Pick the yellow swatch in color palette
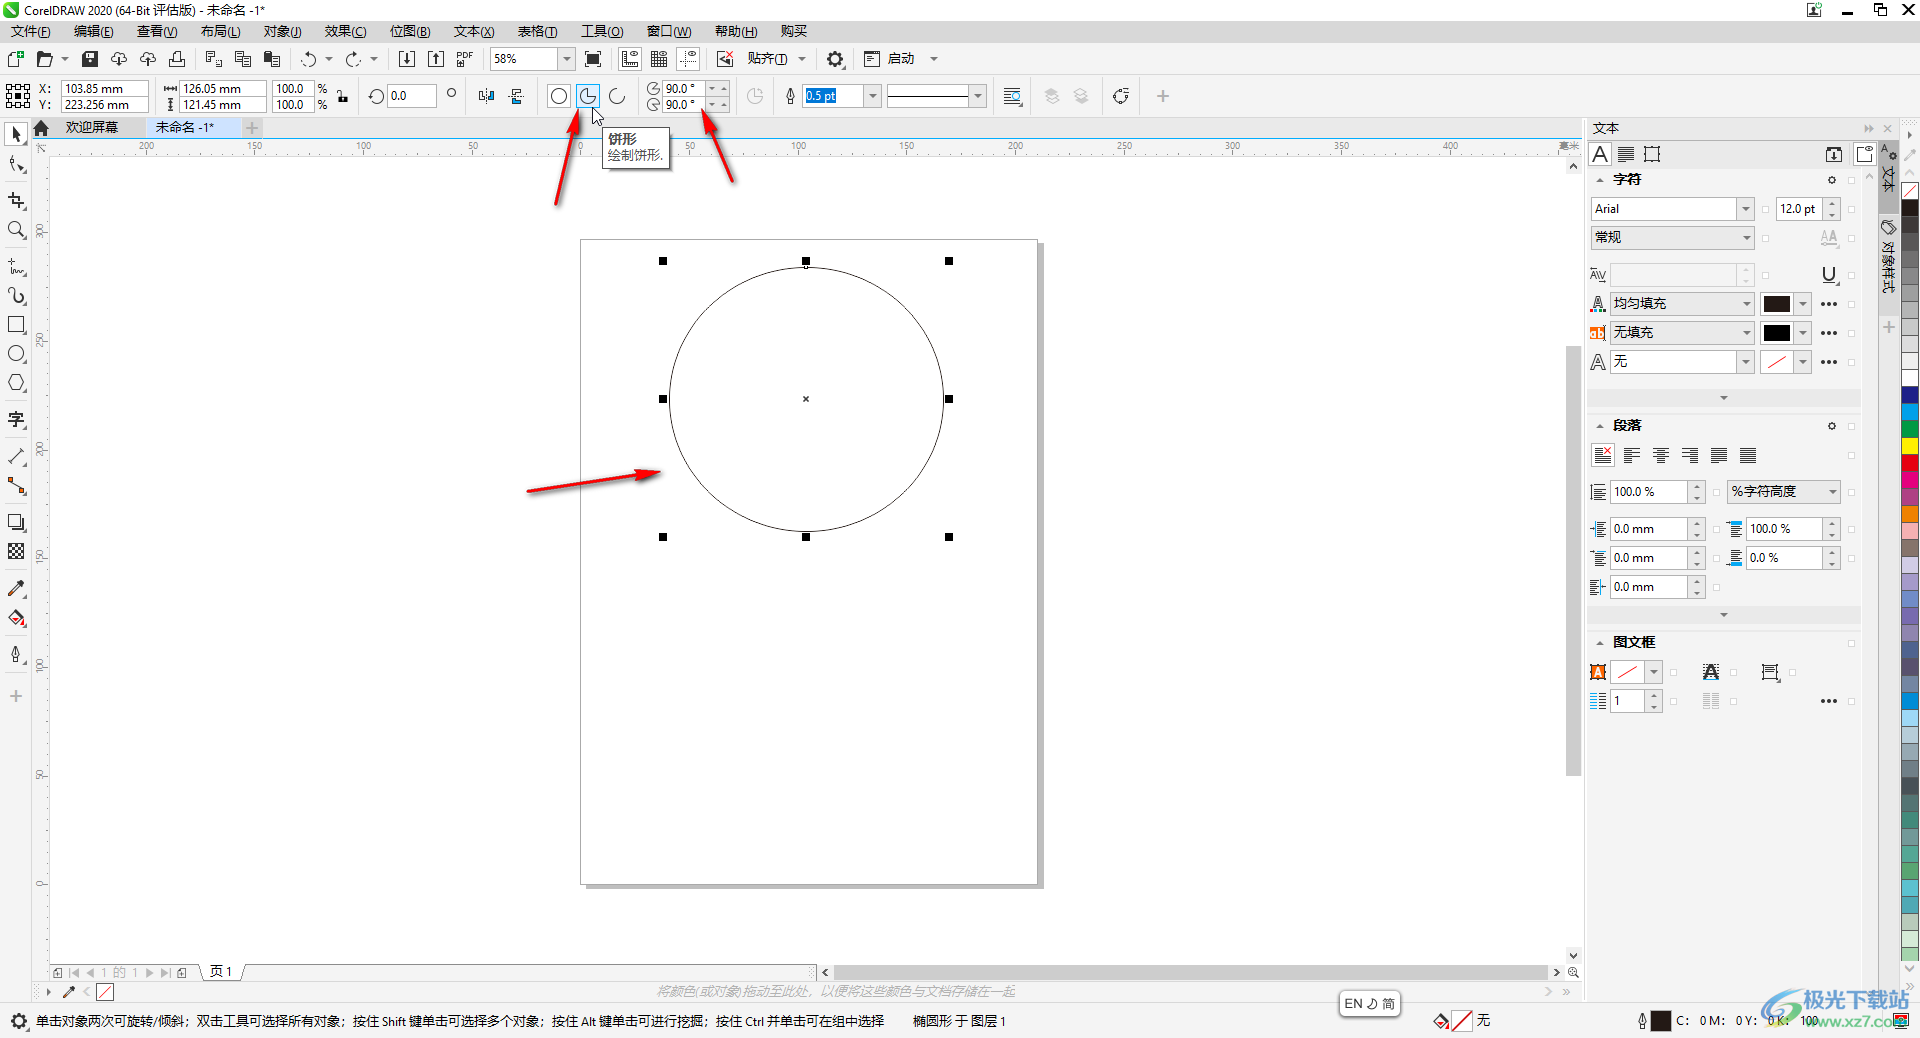The image size is (1920, 1038). click(x=1910, y=445)
